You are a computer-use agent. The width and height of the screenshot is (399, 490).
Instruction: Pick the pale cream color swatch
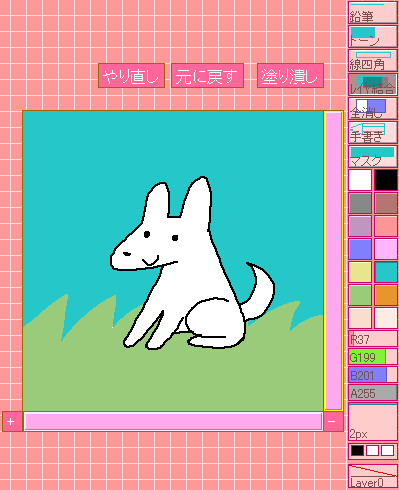pos(386,318)
